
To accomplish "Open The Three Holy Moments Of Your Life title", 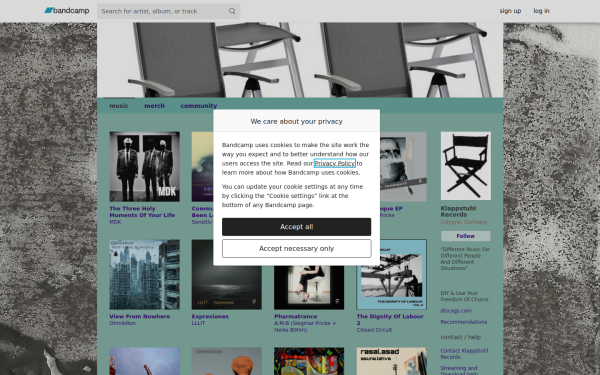I will [142, 212].
